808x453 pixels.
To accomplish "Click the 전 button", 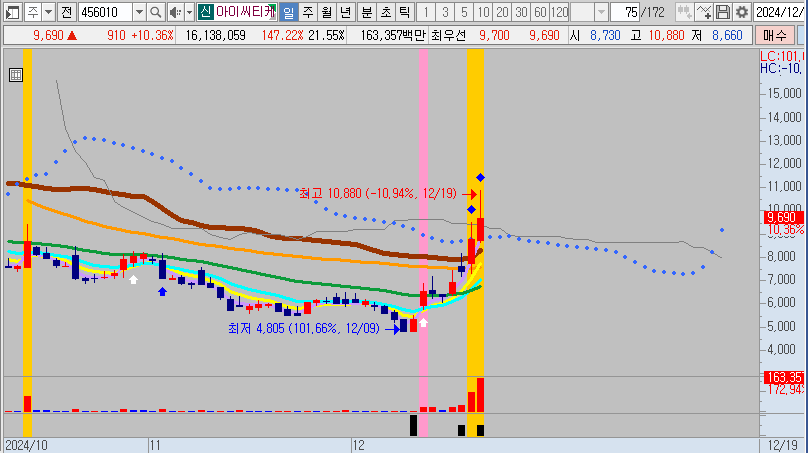I will [66, 12].
